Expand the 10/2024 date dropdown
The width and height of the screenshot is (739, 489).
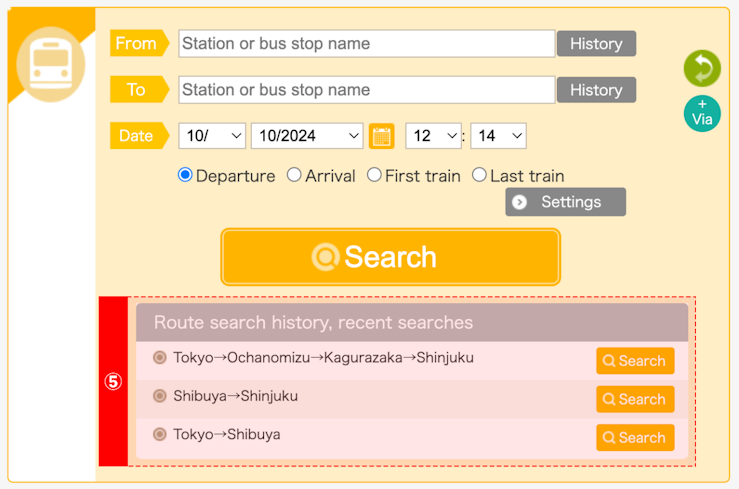click(307, 136)
